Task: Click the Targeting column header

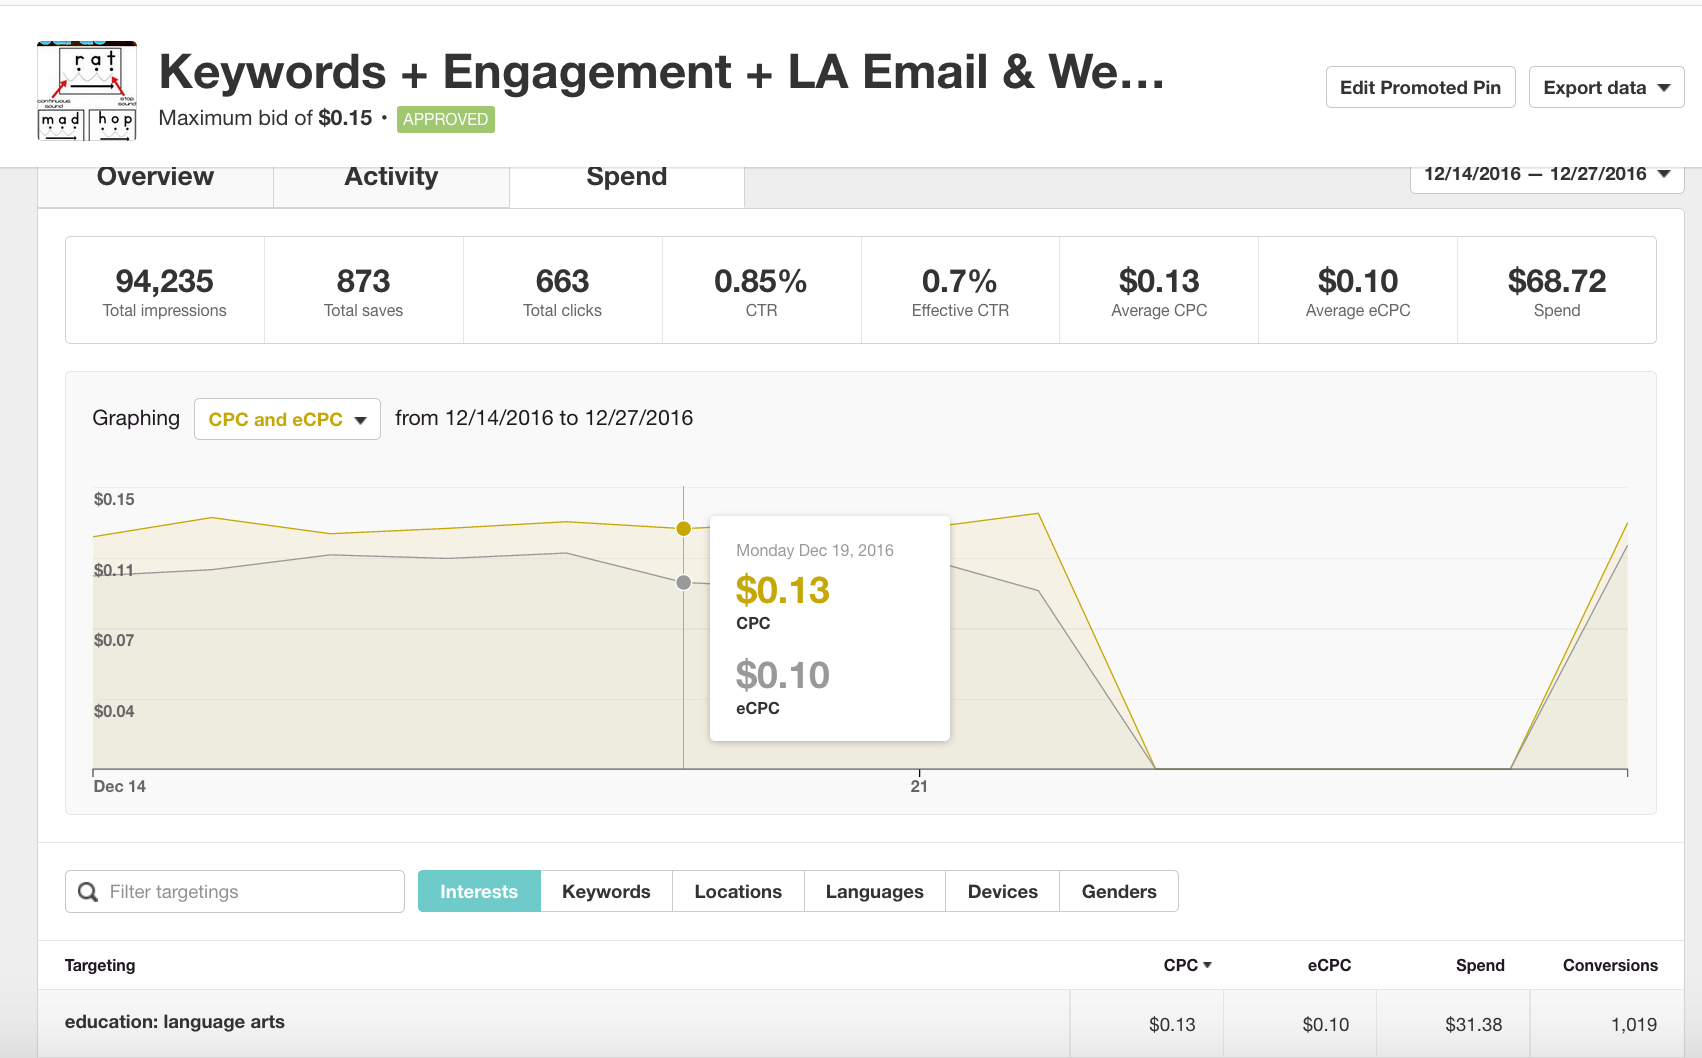Action: tap(100, 965)
